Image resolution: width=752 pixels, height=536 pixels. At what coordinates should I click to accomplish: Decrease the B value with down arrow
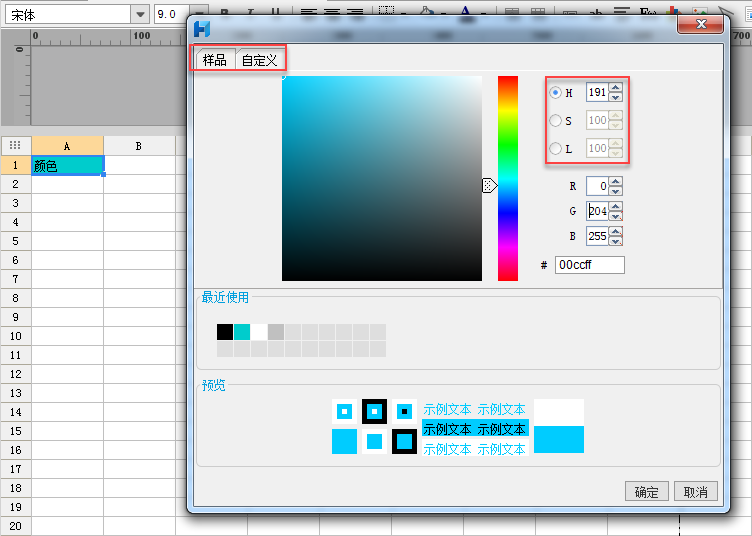point(616,240)
